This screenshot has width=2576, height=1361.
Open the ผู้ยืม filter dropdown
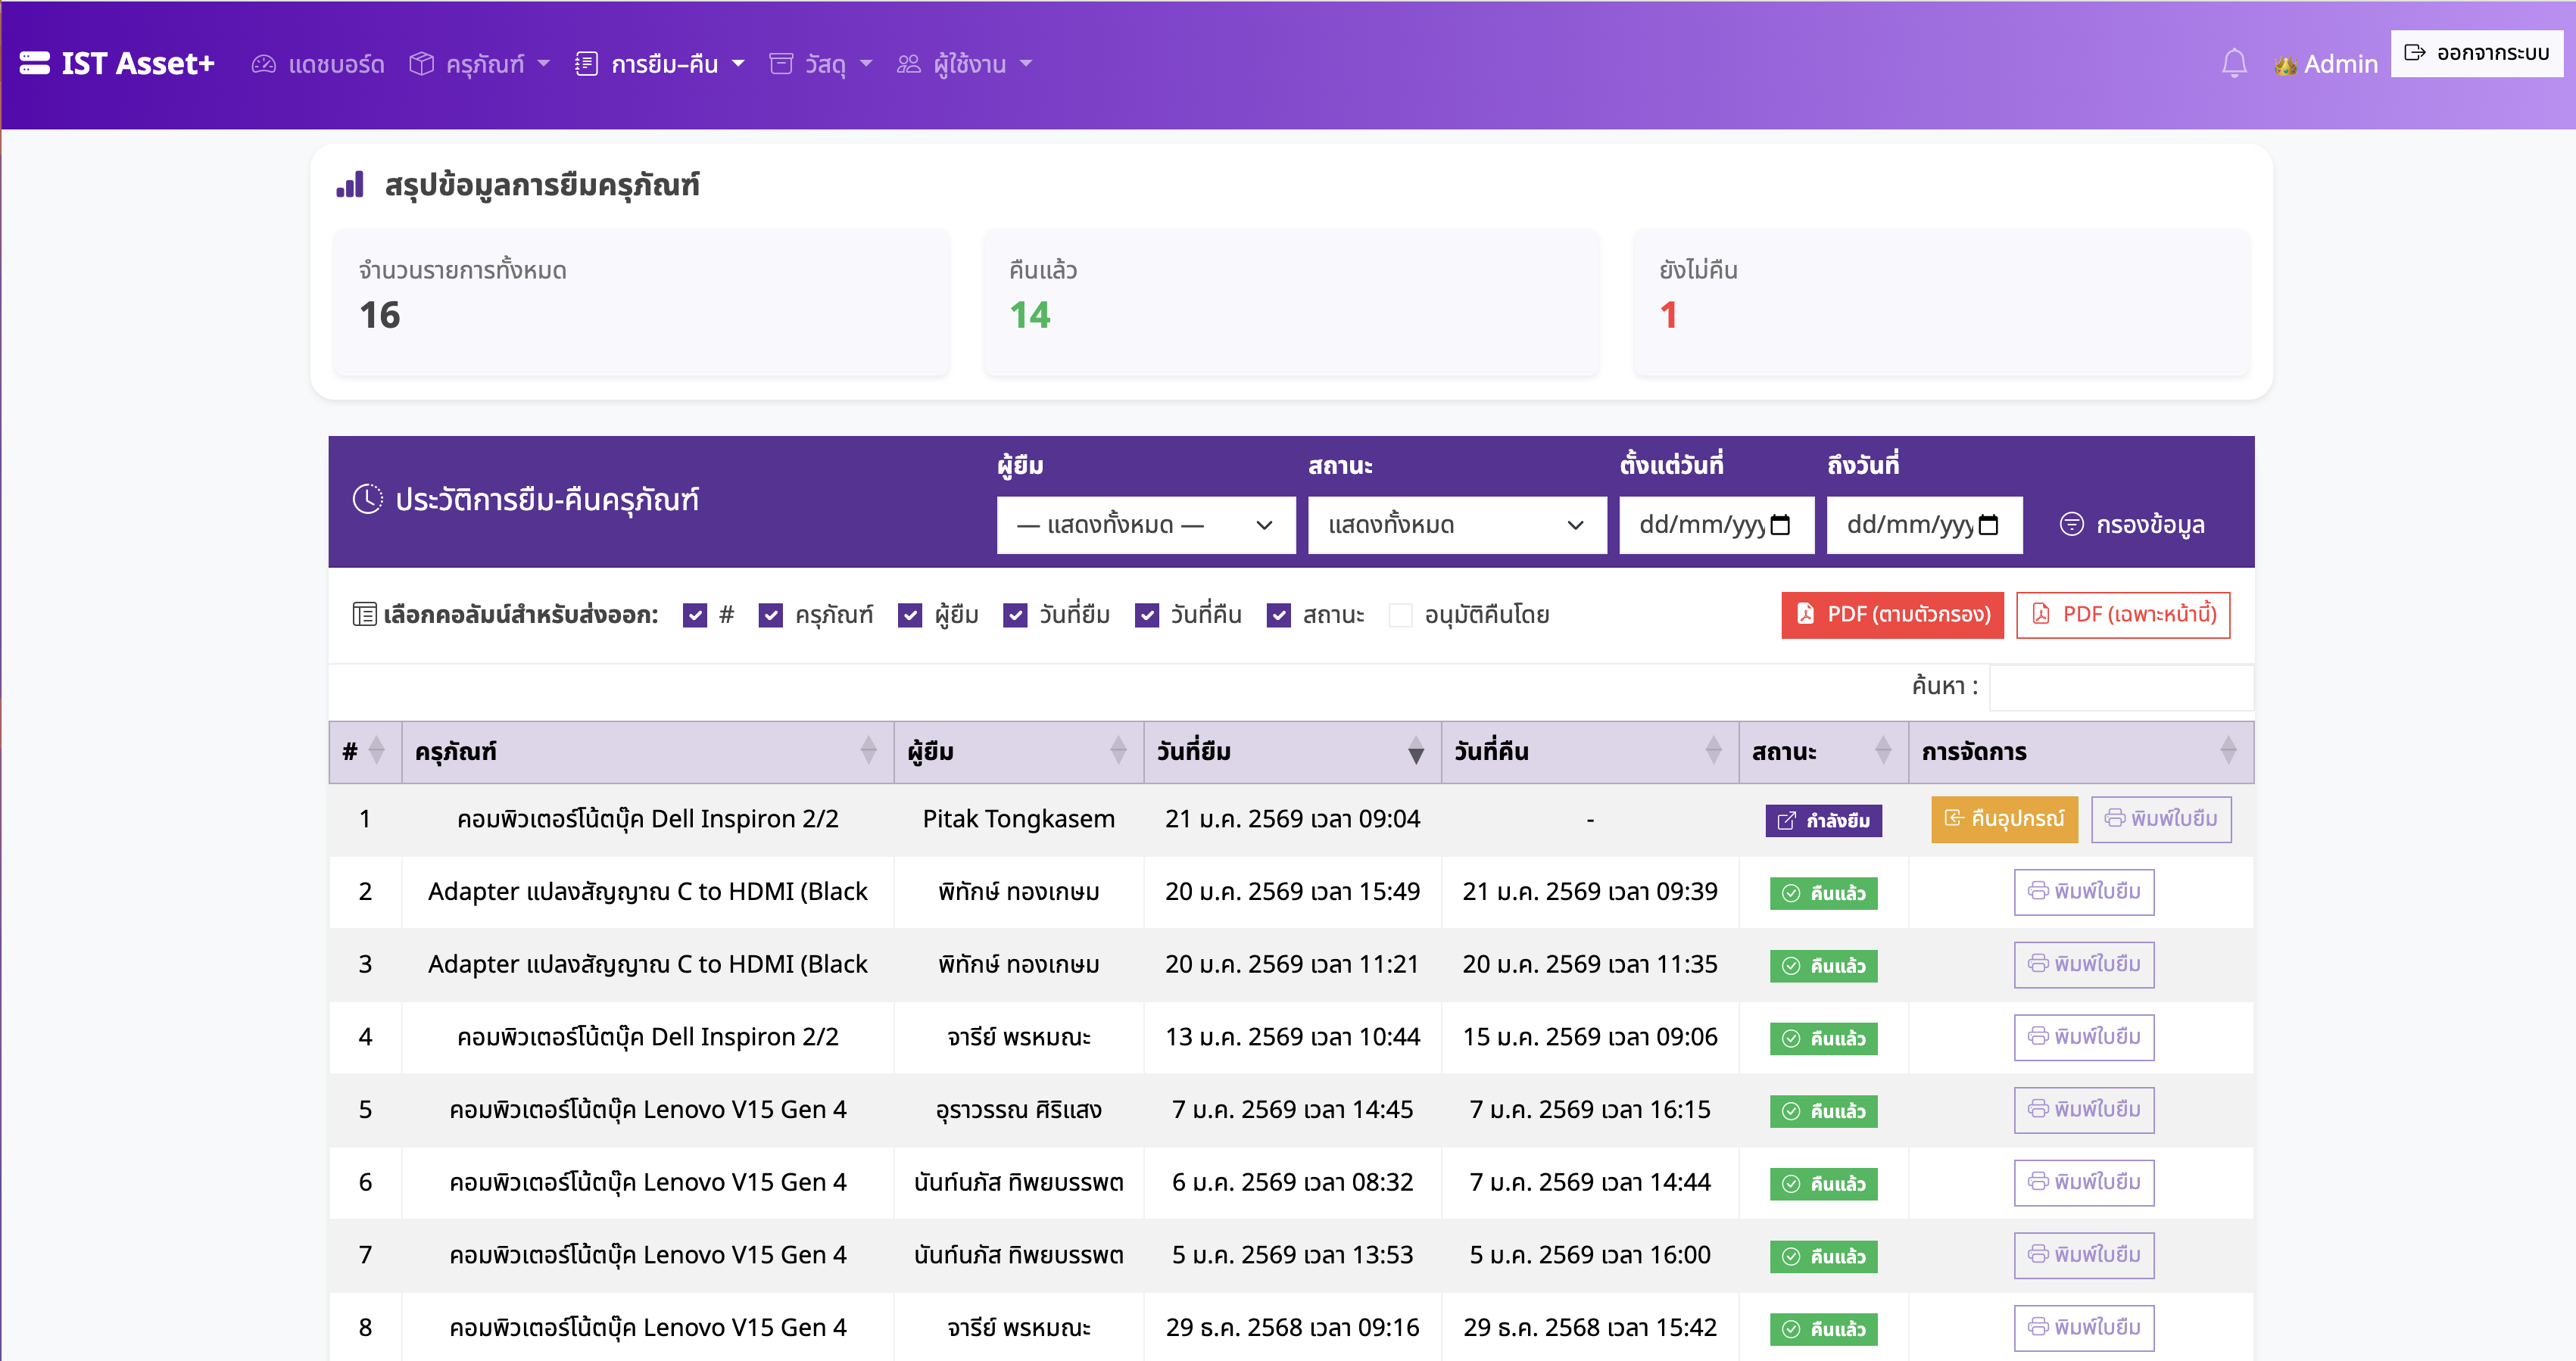pyautogui.click(x=1145, y=524)
